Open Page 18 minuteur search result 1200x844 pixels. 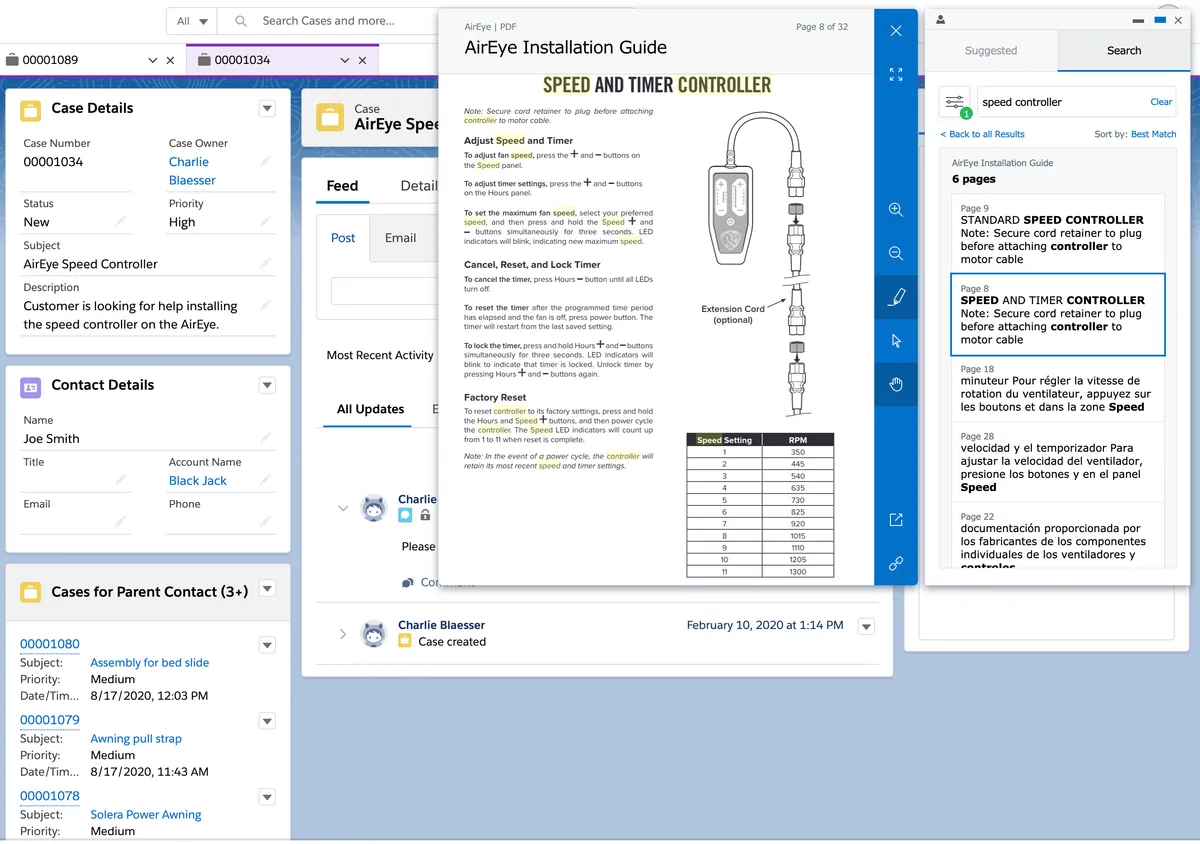[x=1058, y=389]
